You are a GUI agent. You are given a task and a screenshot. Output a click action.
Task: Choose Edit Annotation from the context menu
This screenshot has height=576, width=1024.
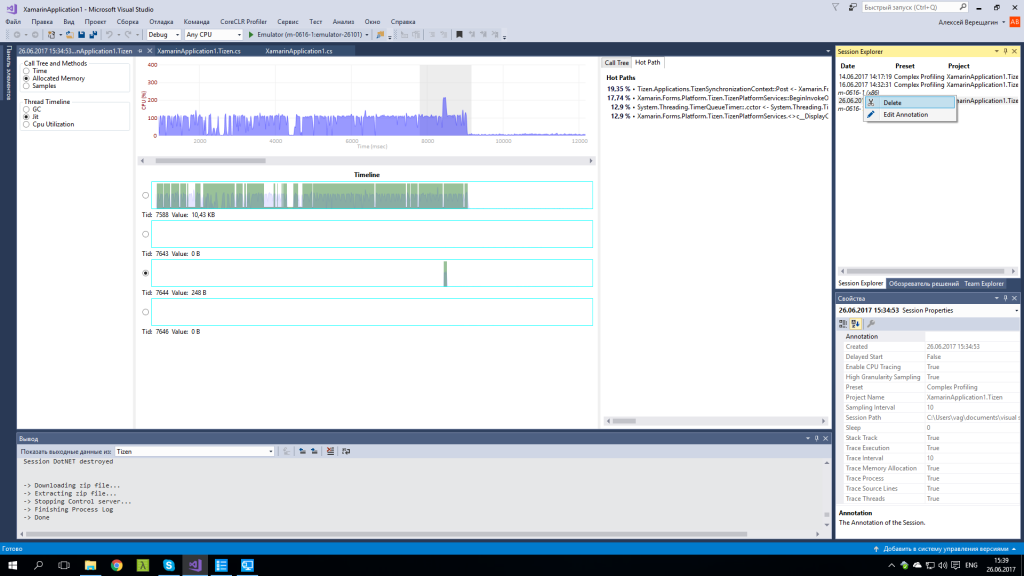pyautogui.click(x=910, y=115)
